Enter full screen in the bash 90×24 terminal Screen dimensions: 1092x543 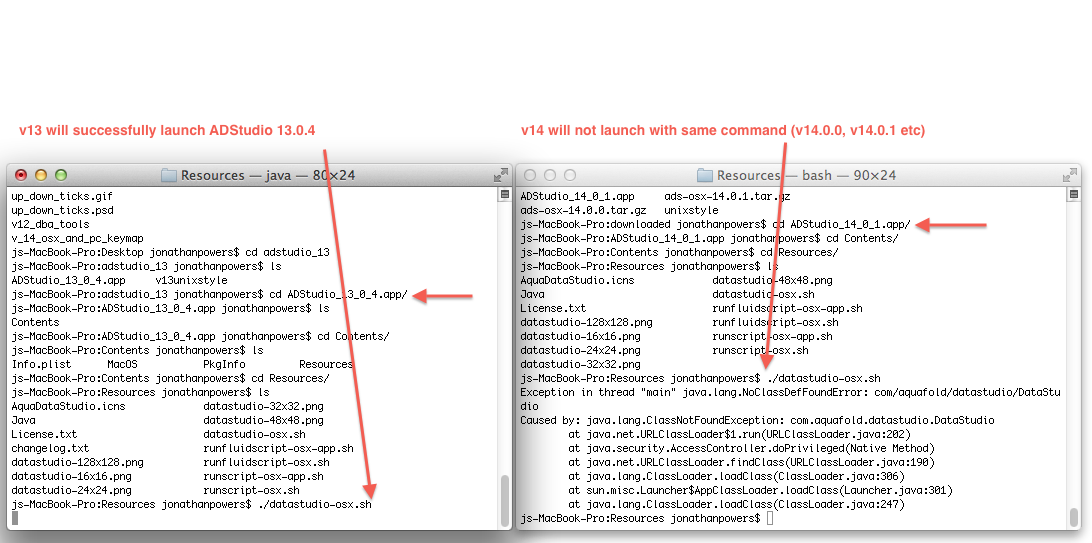(x=1070, y=175)
